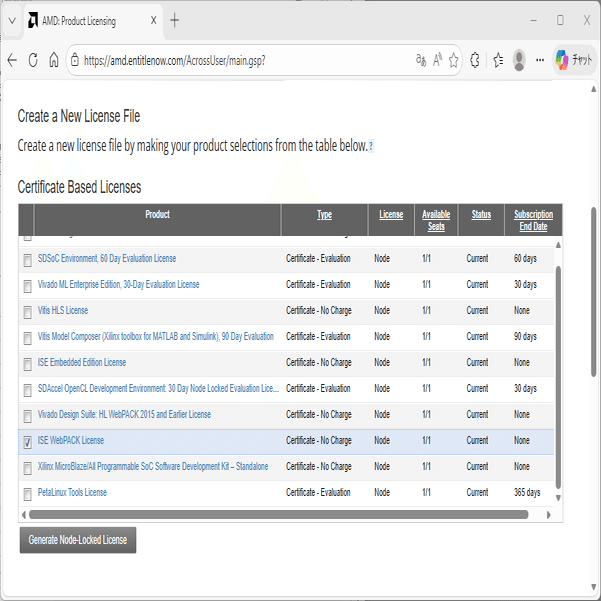Check the Vitis HLS License checkbox

pos(27,311)
